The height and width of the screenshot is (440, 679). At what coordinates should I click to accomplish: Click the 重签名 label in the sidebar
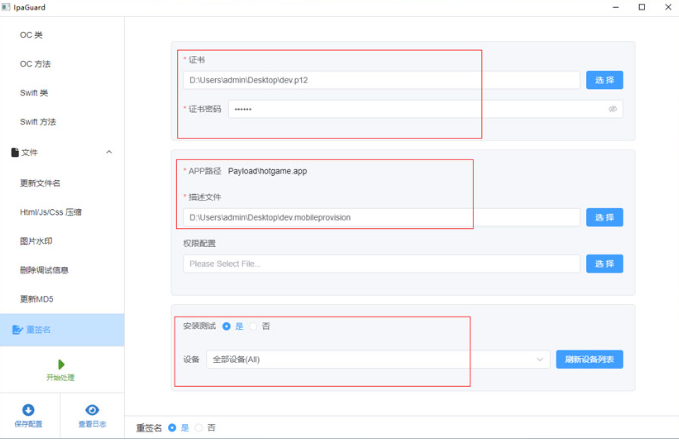[39, 330]
